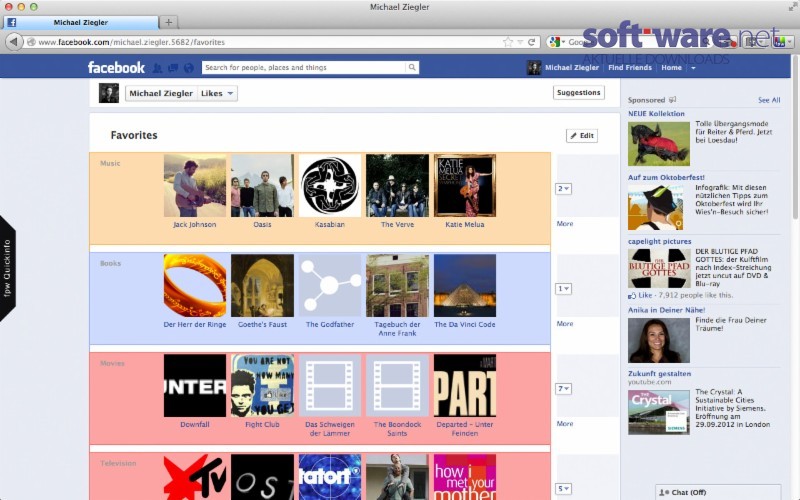Open Find Friends in top bar
Viewport: 800px width, 500px height.
point(630,67)
